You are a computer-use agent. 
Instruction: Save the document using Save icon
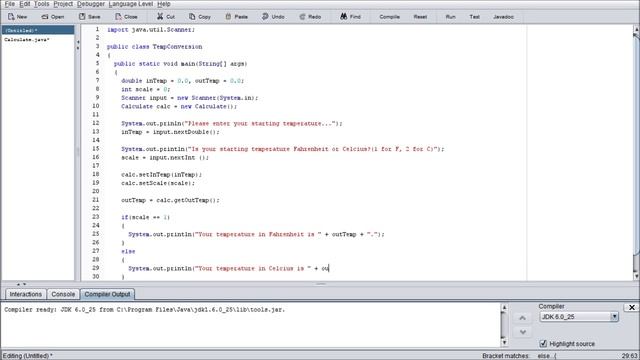click(x=89, y=17)
